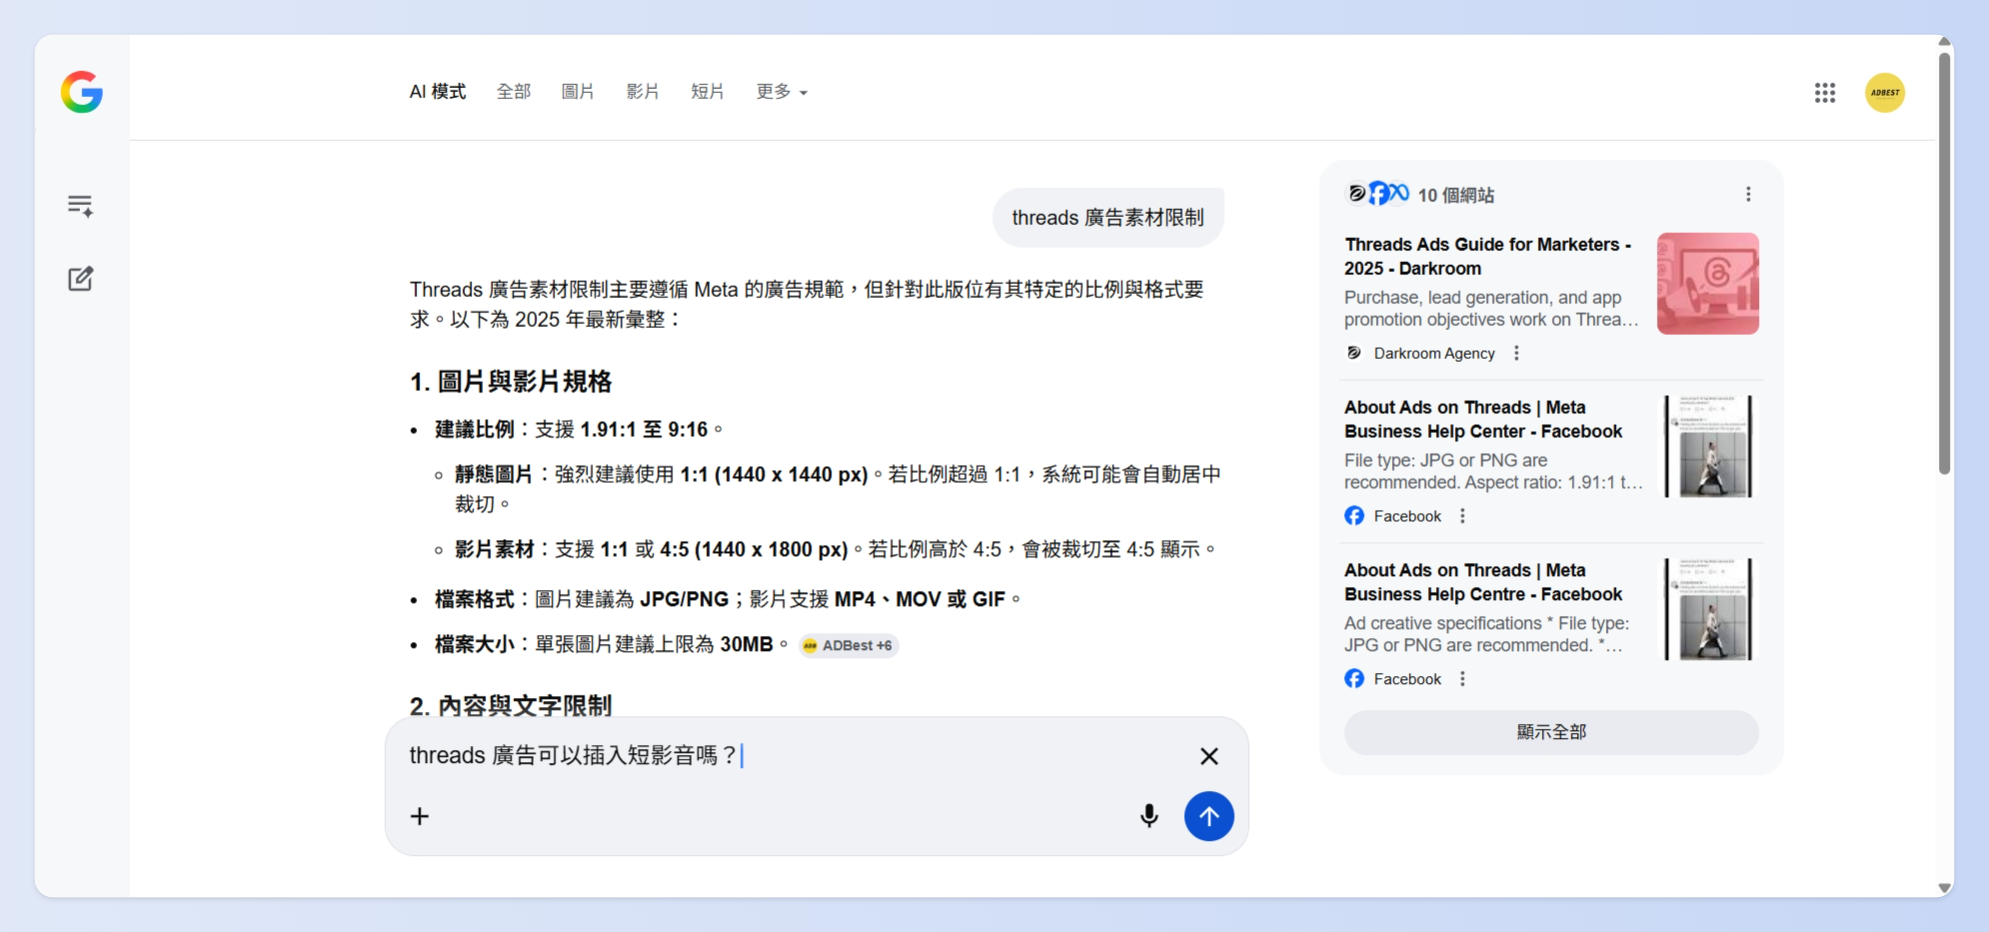The image size is (1989, 932).
Task: Click inside the follow-up question input box
Action: coord(700,756)
